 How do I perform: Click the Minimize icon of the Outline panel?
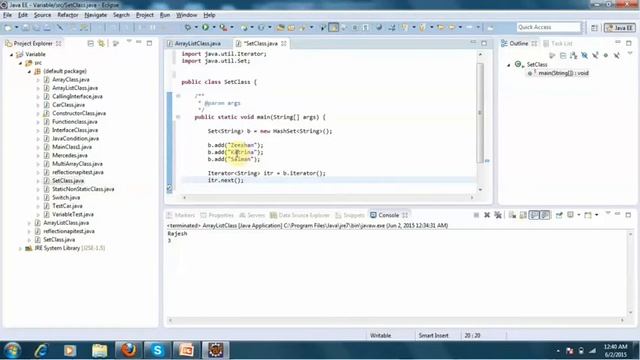[x=618, y=42]
